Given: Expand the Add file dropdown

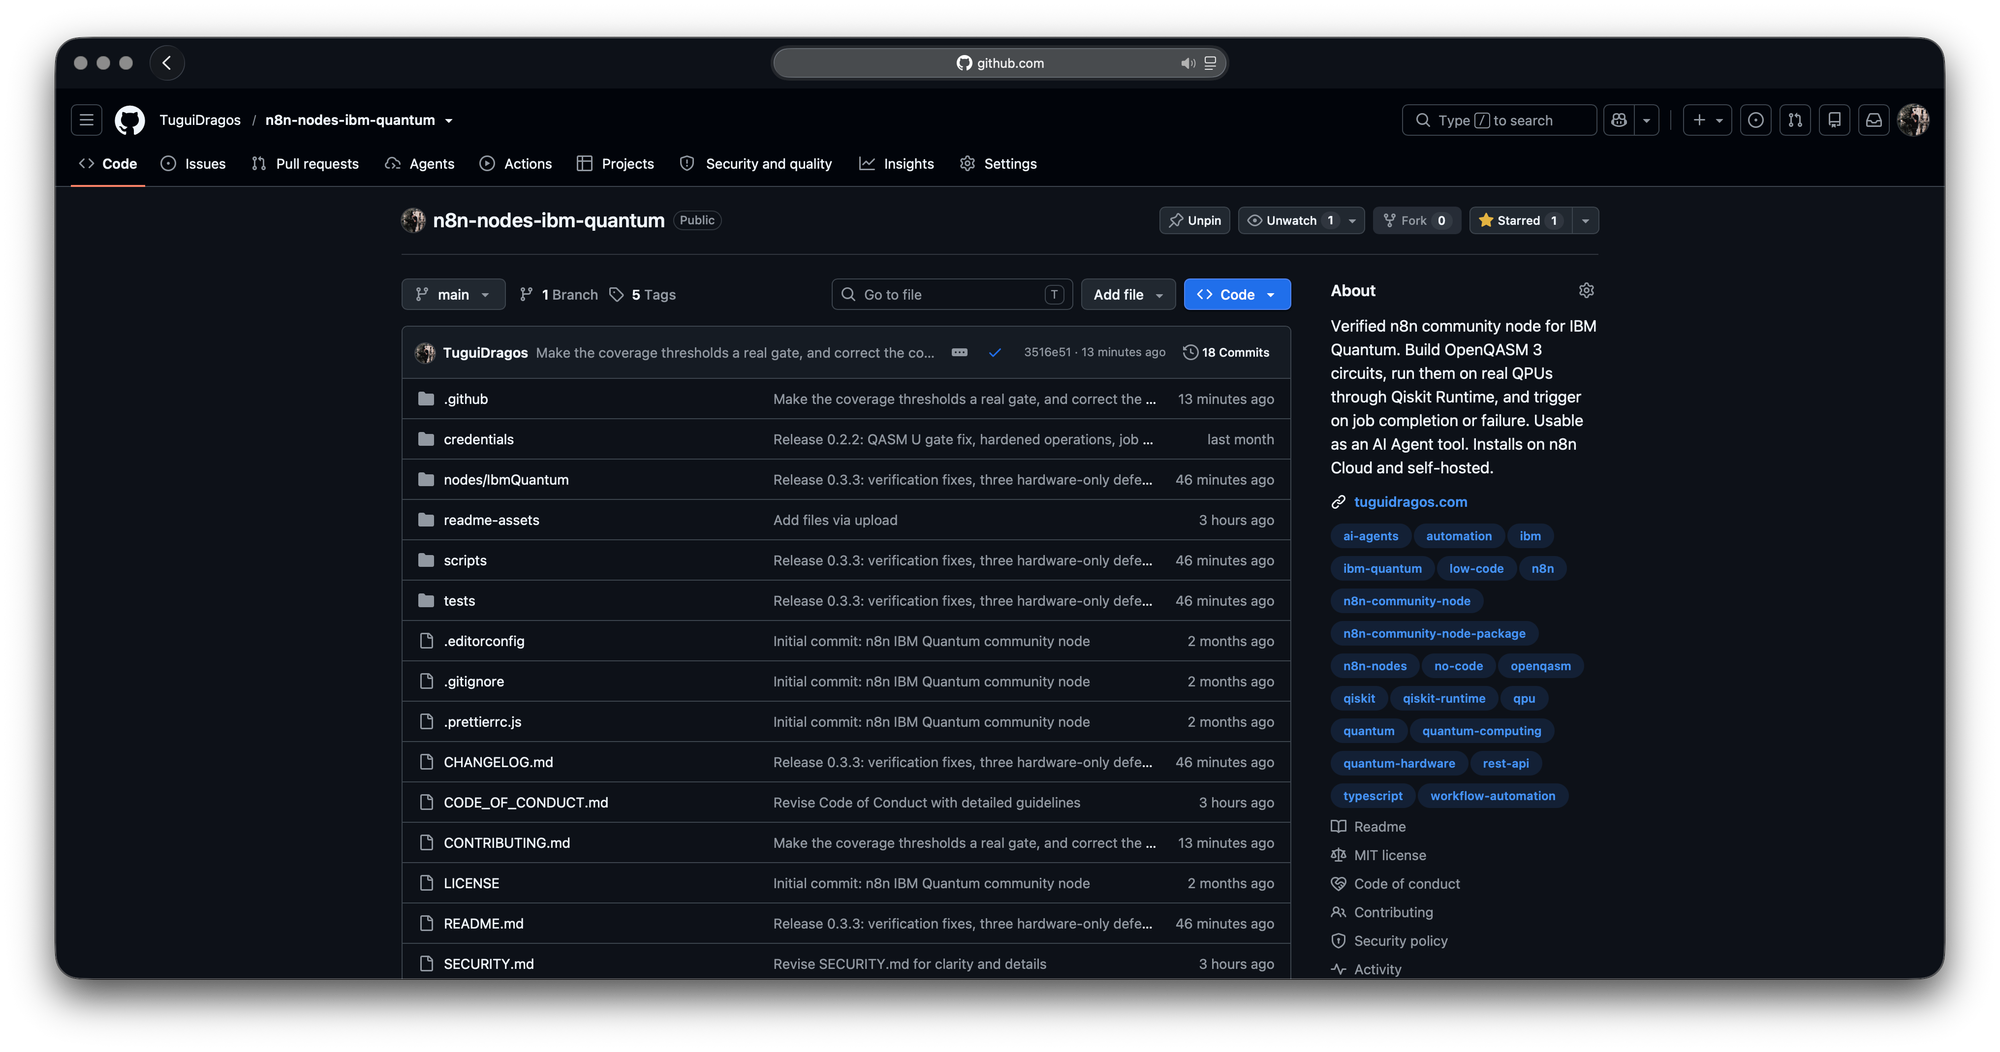Looking at the screenshot, I should coord(1128,294).
